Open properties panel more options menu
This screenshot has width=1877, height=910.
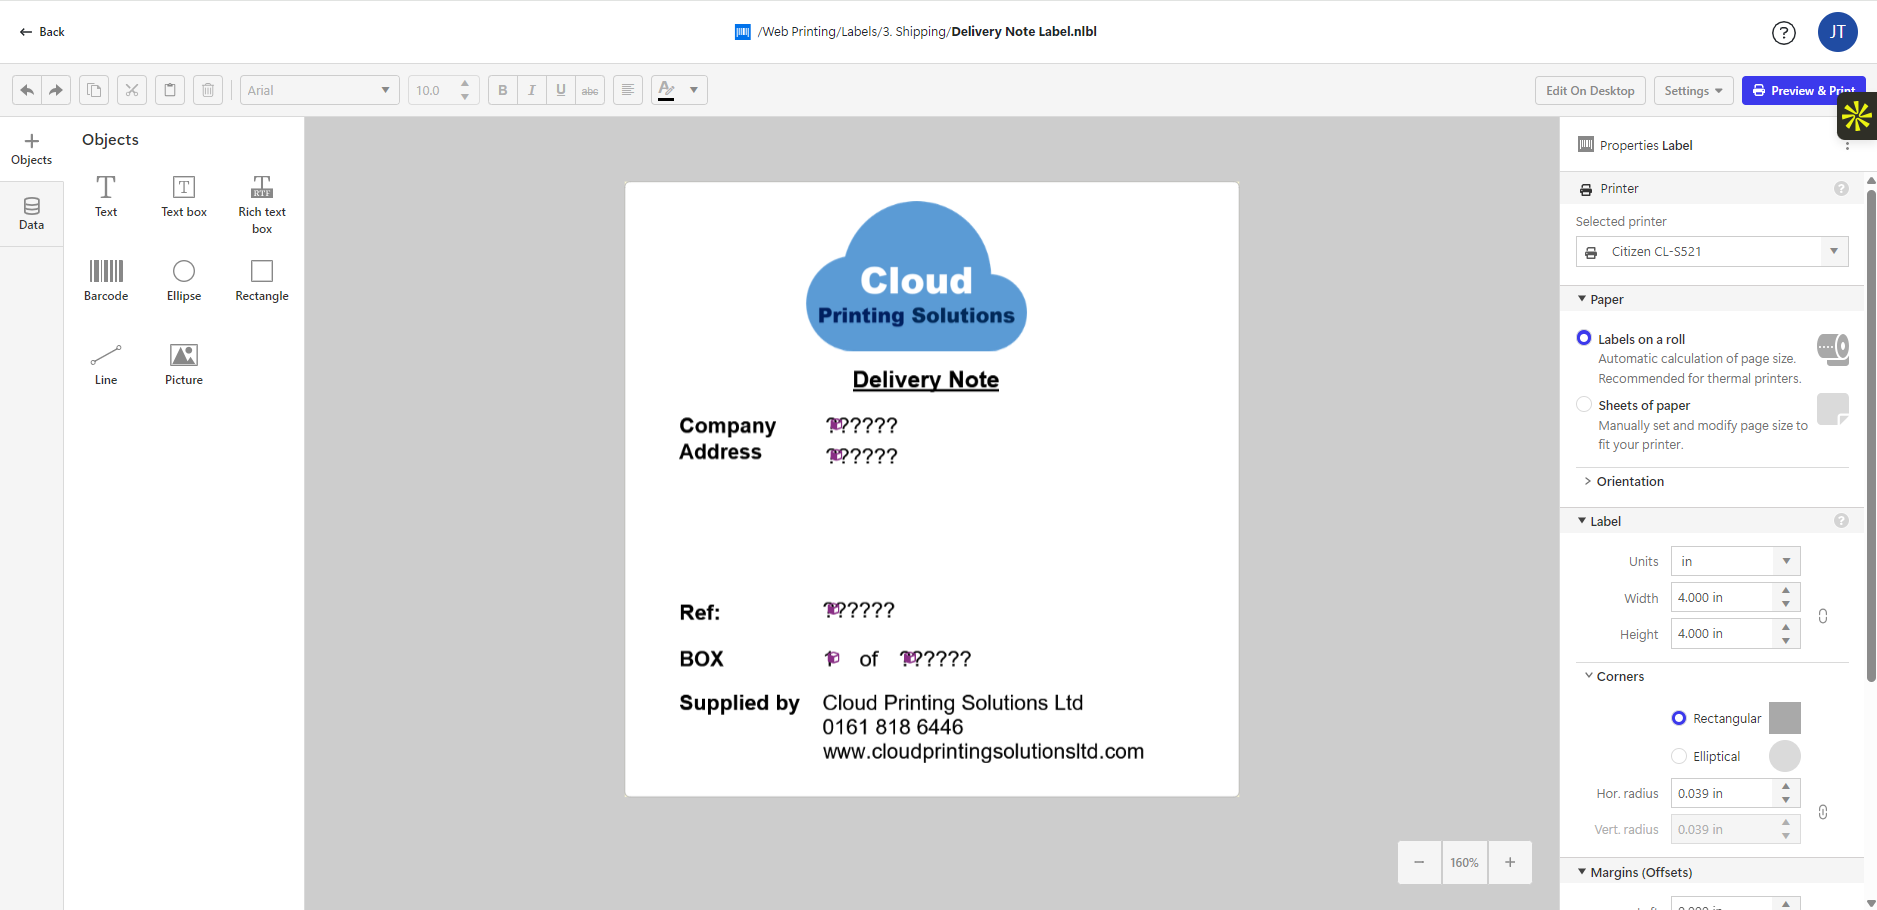(1847, 145)
